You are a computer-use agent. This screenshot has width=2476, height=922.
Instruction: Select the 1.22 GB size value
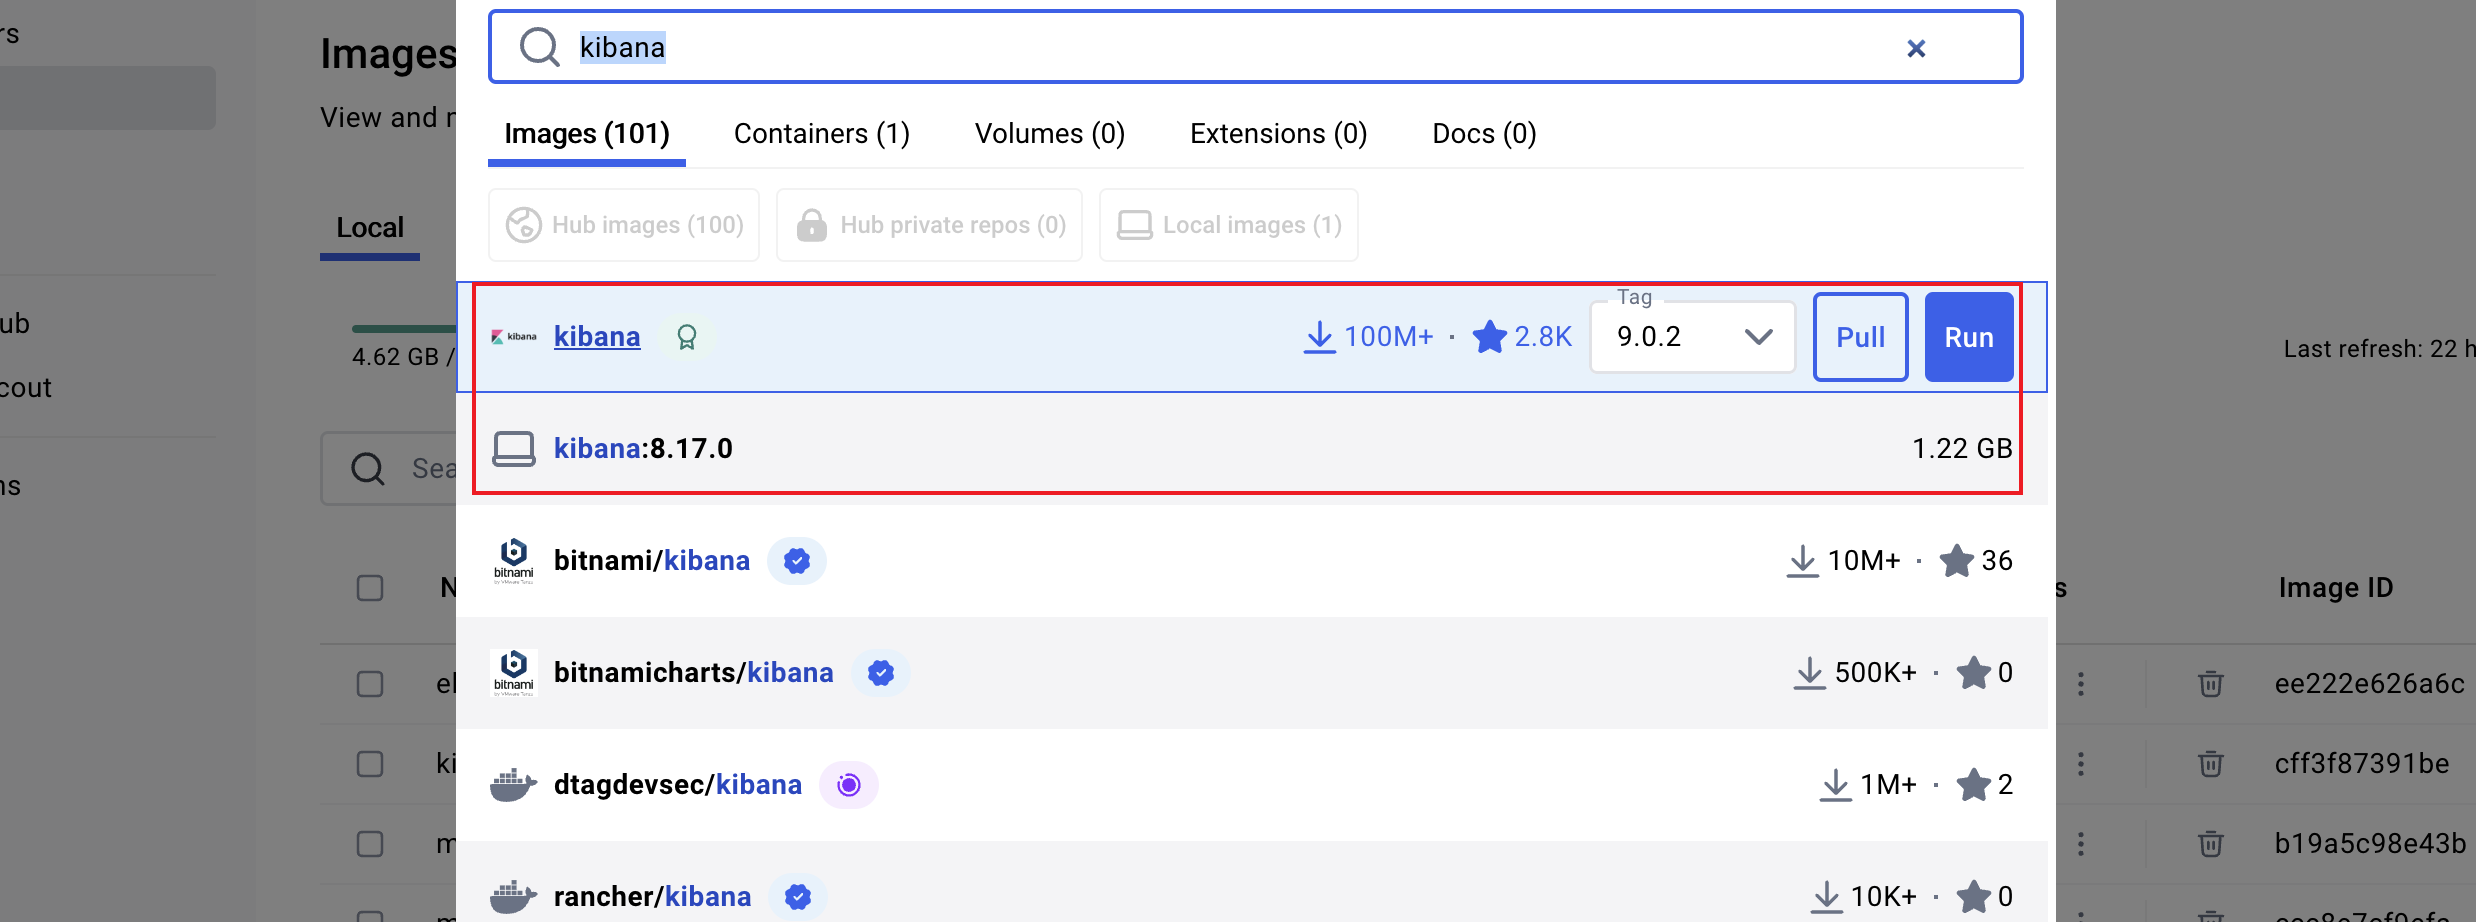click(x=1962, y=448)
